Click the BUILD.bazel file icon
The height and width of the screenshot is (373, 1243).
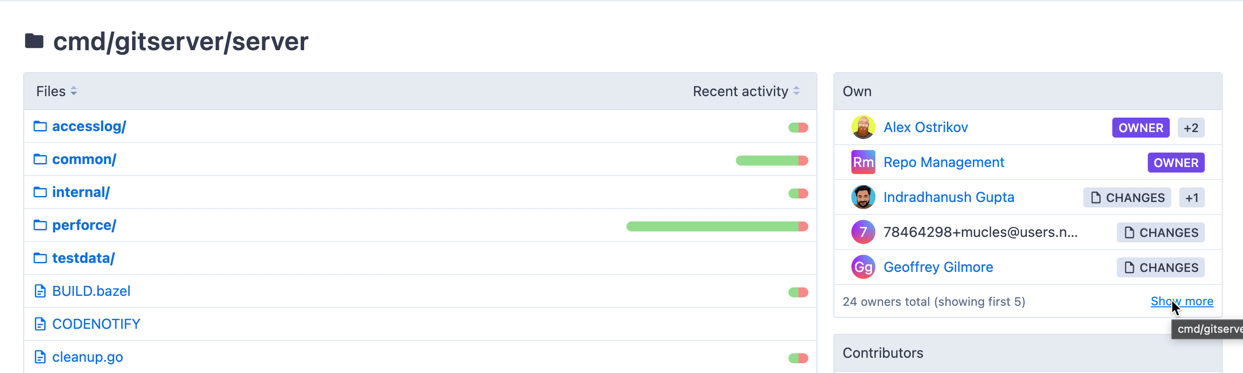[40, 291]
